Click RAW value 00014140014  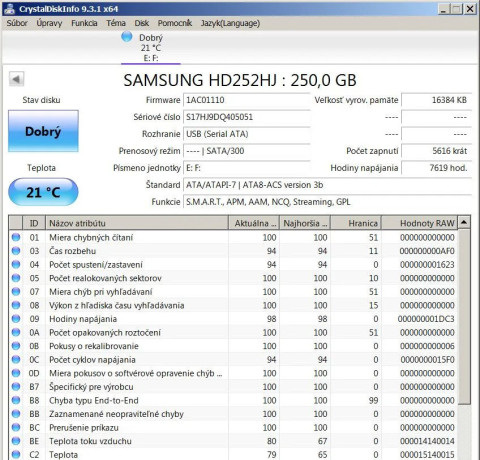click(x=427, y=441)
